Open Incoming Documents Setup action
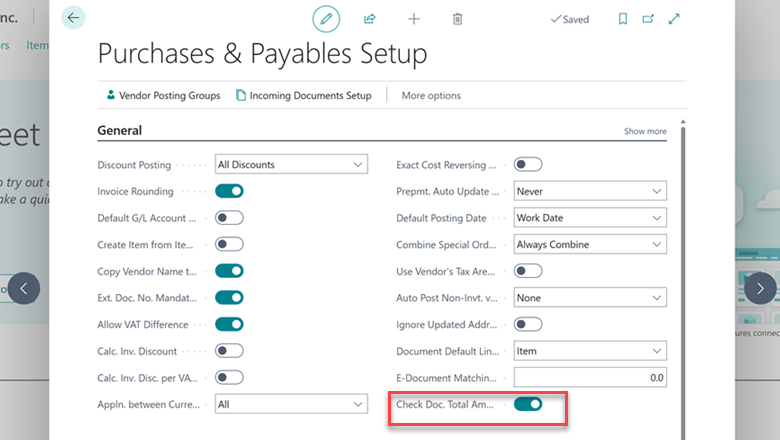The height and width of the screenshot is (440, 780). tap(304, 96)
